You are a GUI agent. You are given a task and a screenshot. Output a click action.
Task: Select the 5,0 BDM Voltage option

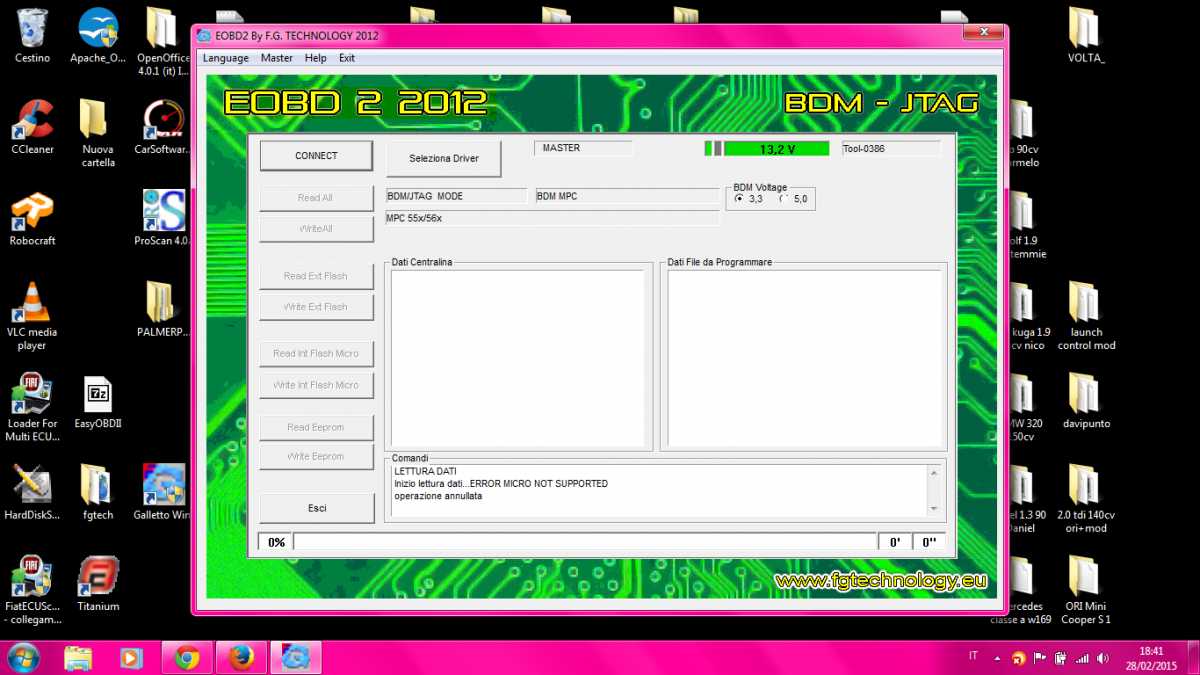tap(794, 199)
